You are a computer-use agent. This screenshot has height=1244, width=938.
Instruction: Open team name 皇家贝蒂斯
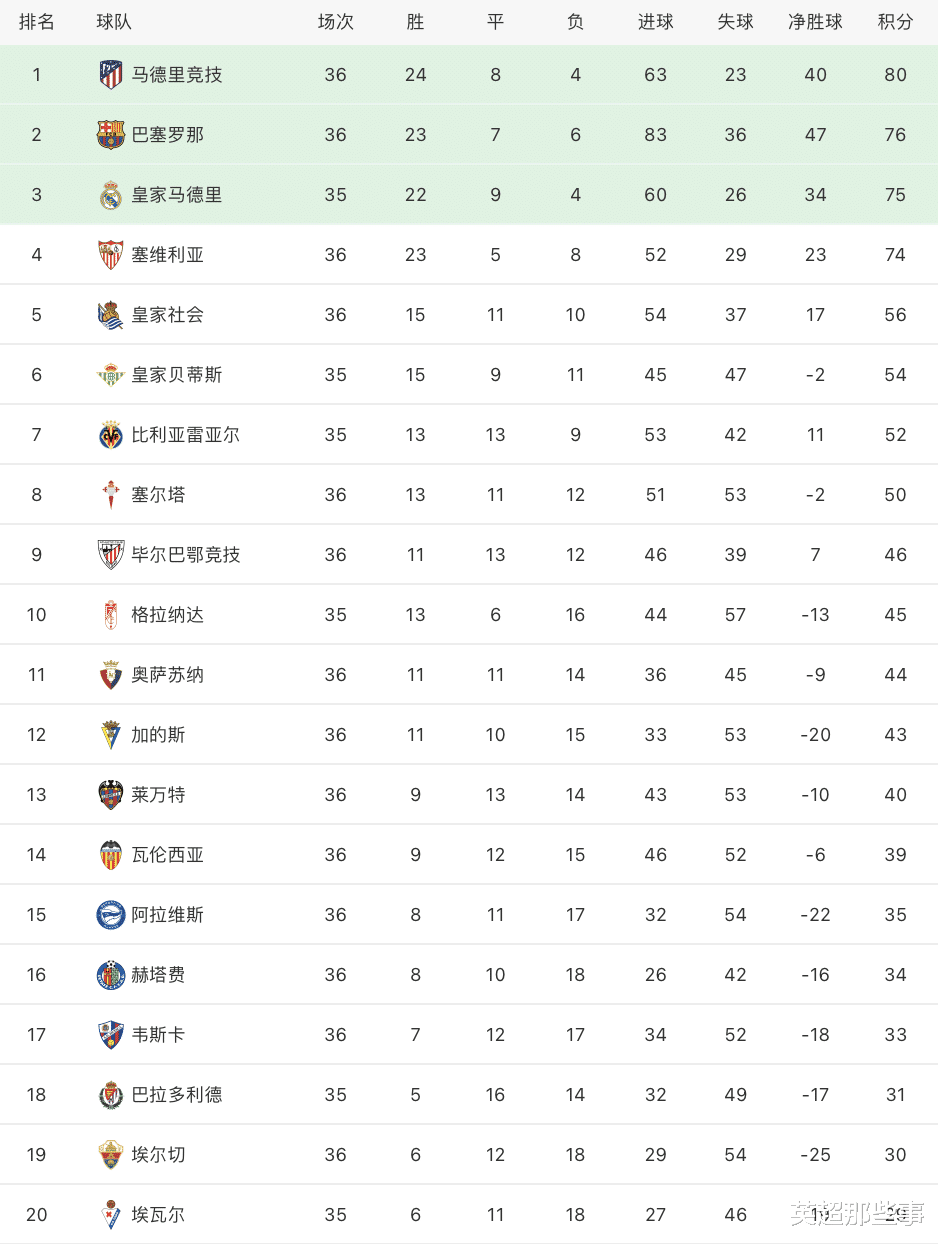pyautogui.click(x=177, y=375)
